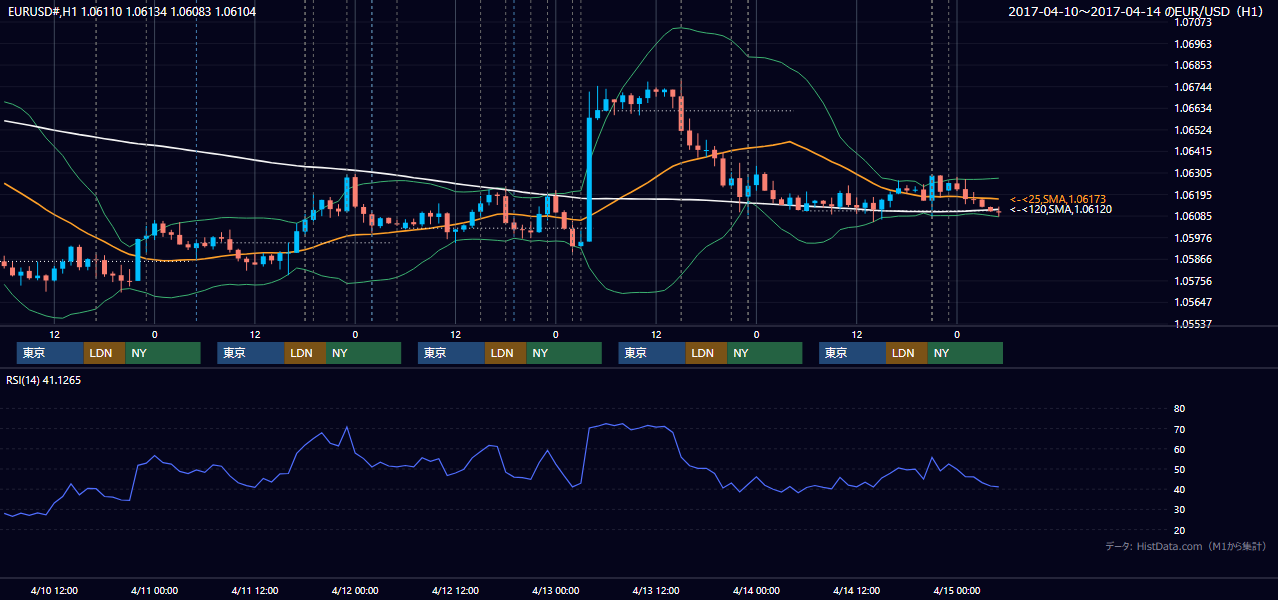Click the 1.06853 price level
Viewport: 1278px width, 600px height.
pyautogui.click(x=1193, y=66)
